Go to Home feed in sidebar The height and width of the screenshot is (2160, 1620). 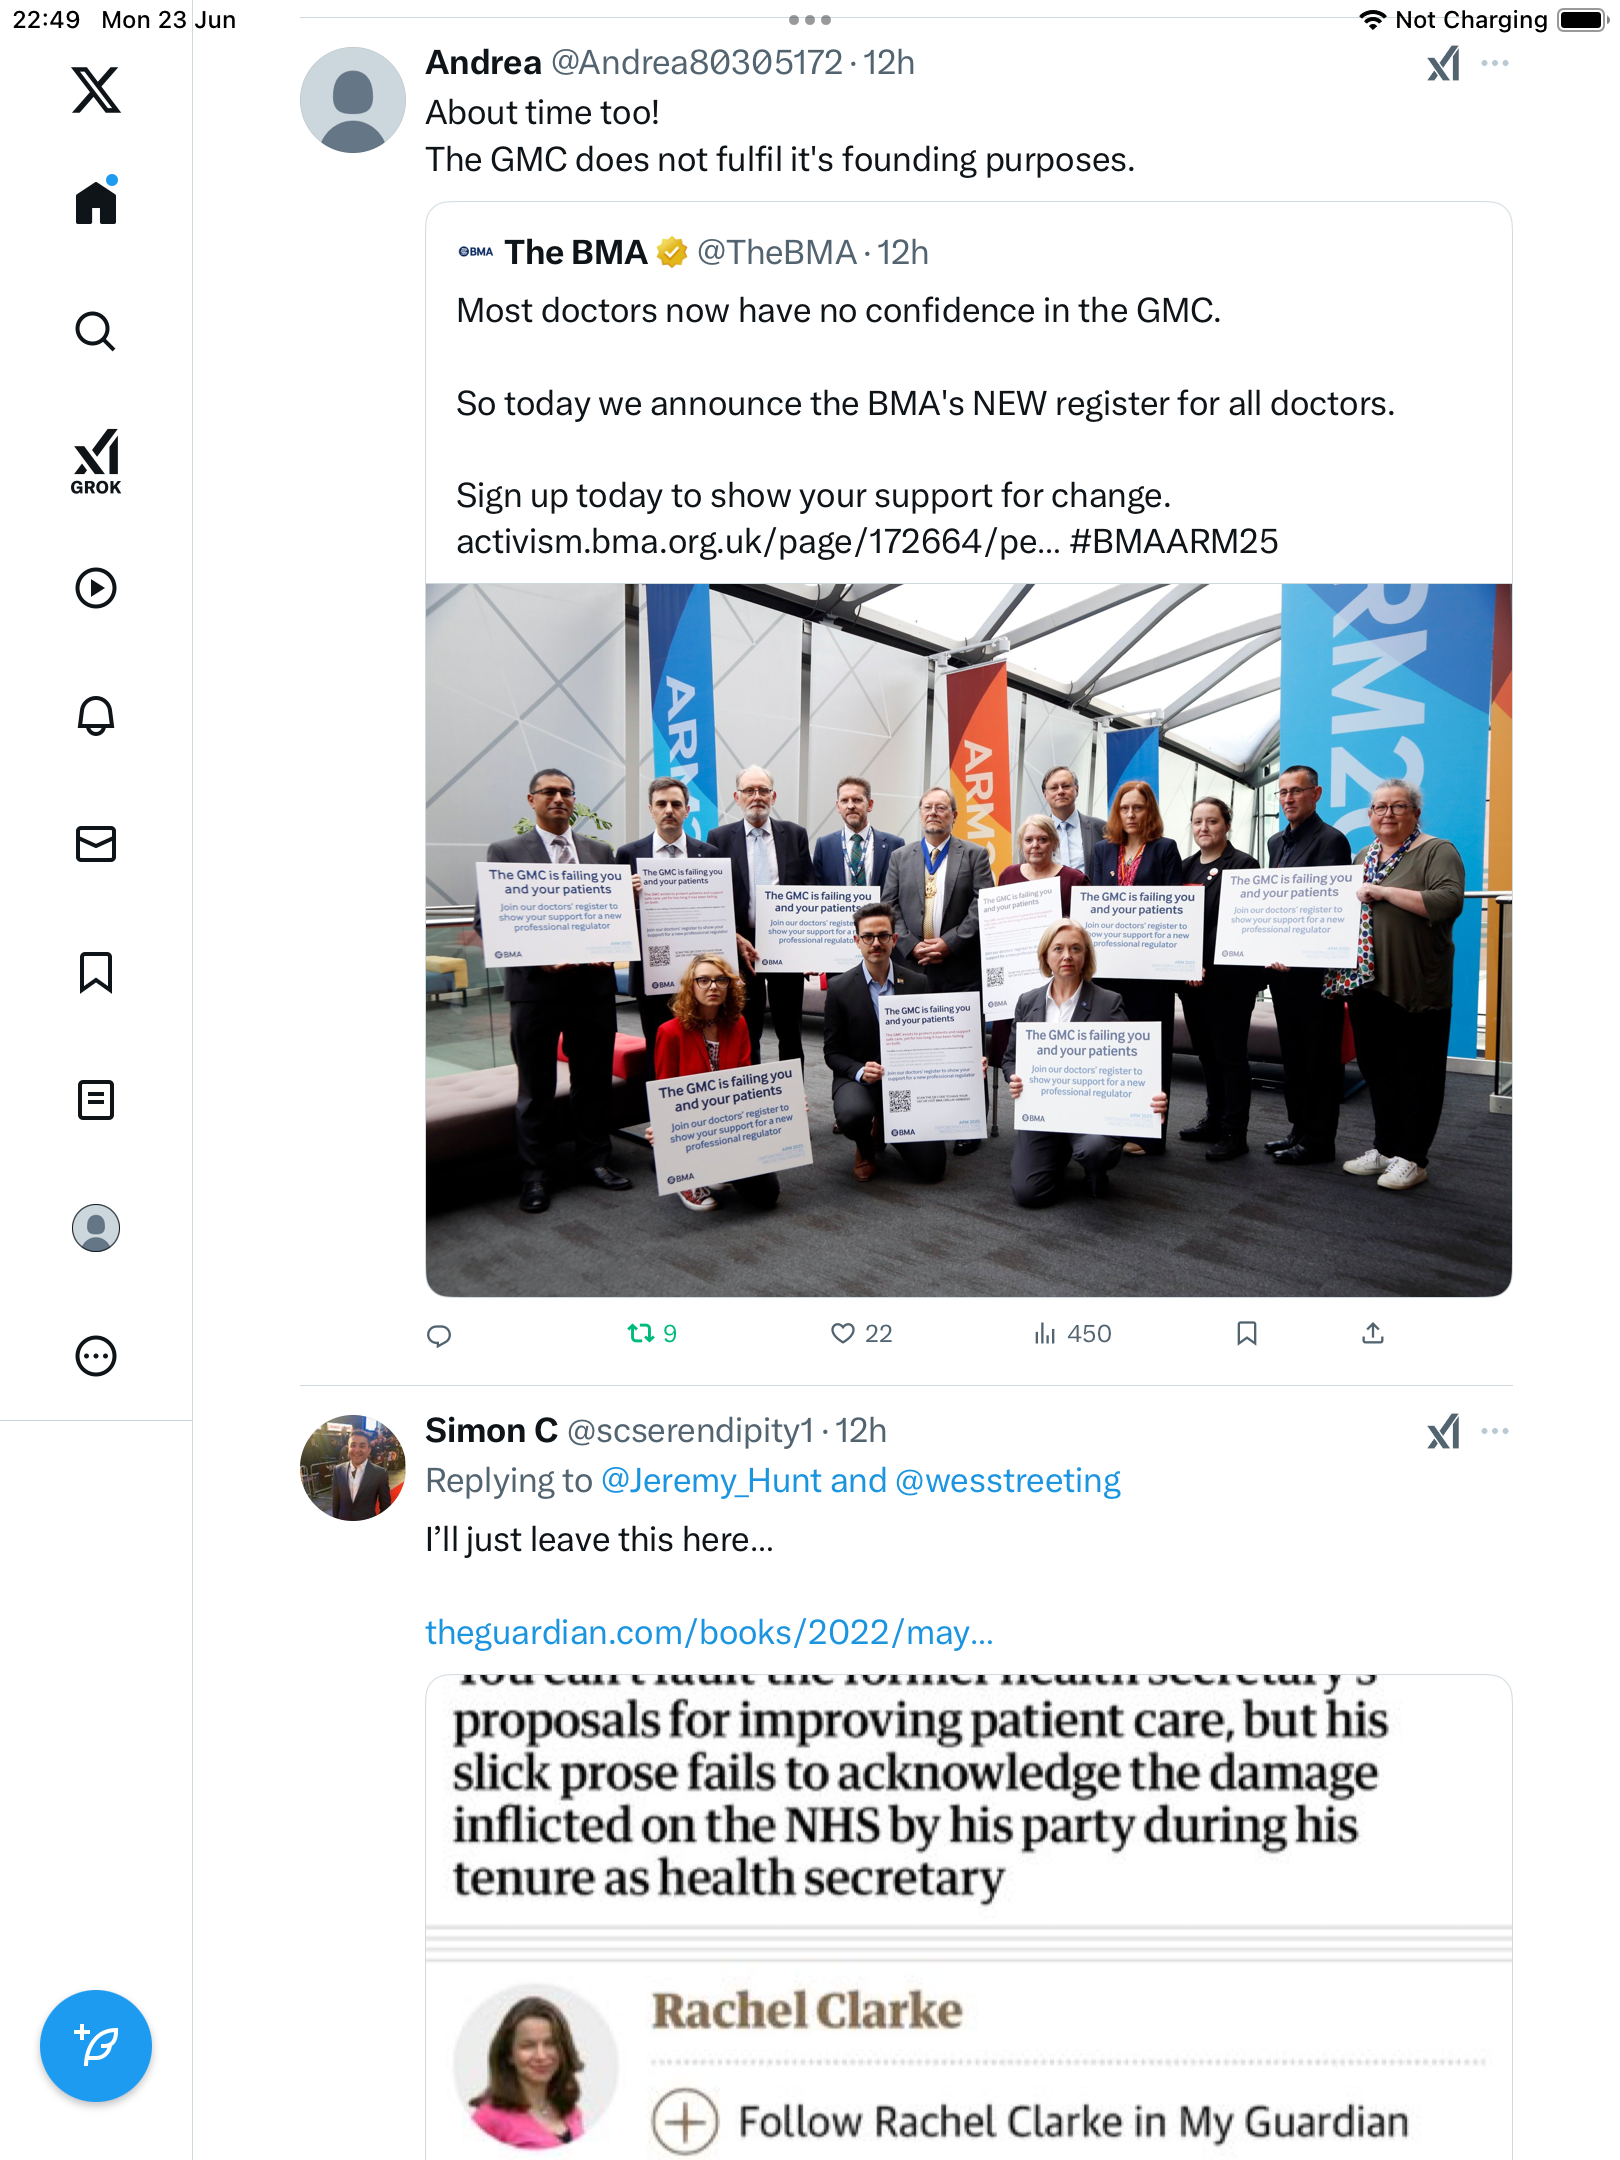pyautogui.click(x=96, y=201)
